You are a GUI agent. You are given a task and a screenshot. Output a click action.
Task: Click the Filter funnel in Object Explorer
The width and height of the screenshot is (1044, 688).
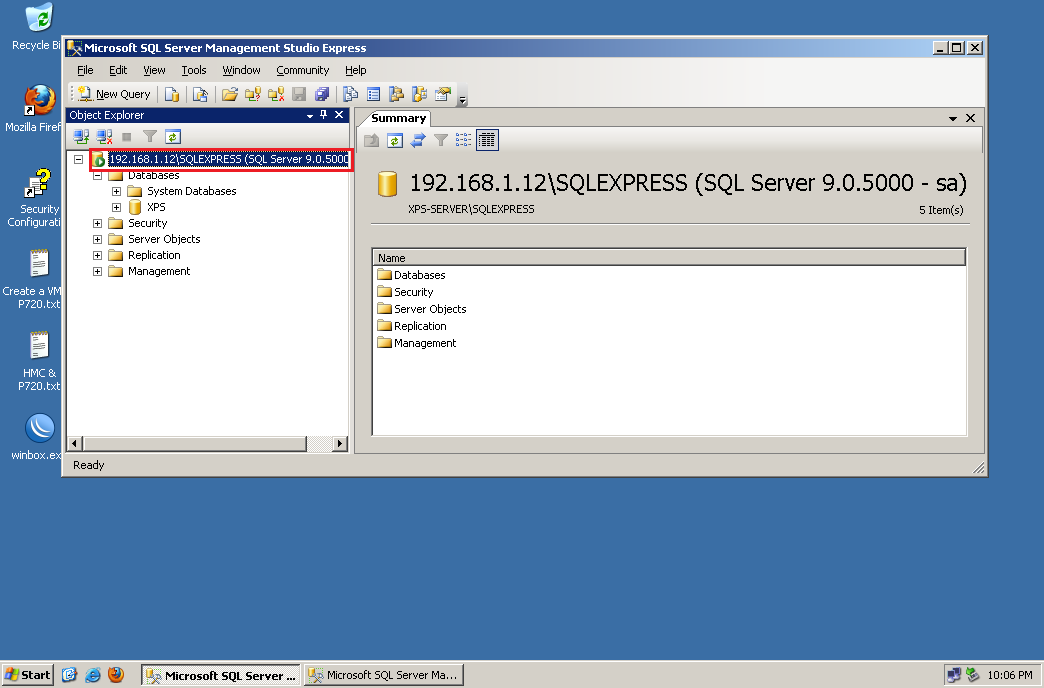tap(150, 137)
